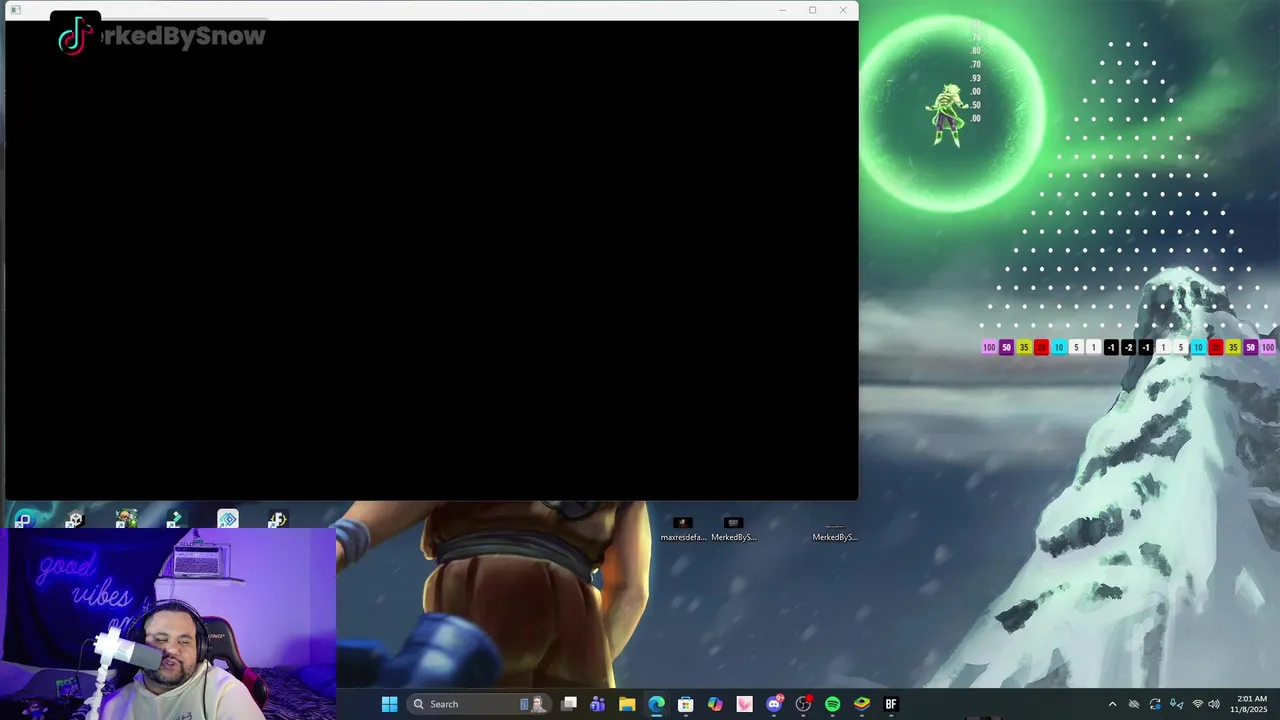
Task: Show hidden system tray icons
Action: [1112, 705]
